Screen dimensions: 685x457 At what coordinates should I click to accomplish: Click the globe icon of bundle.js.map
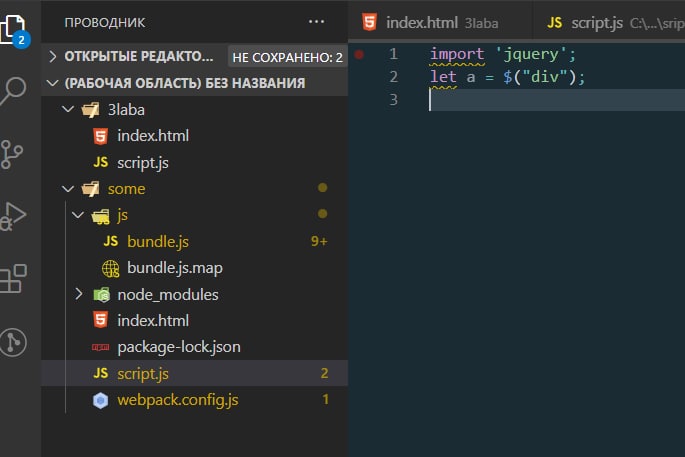[111, 268]
